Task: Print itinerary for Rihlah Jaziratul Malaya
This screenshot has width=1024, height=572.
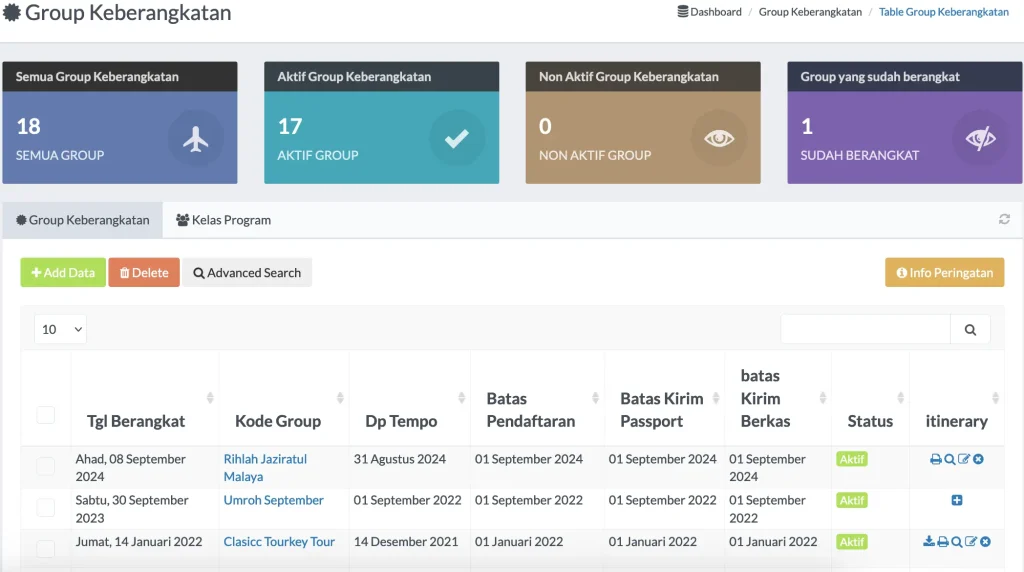Action: (x=935, y=459)
